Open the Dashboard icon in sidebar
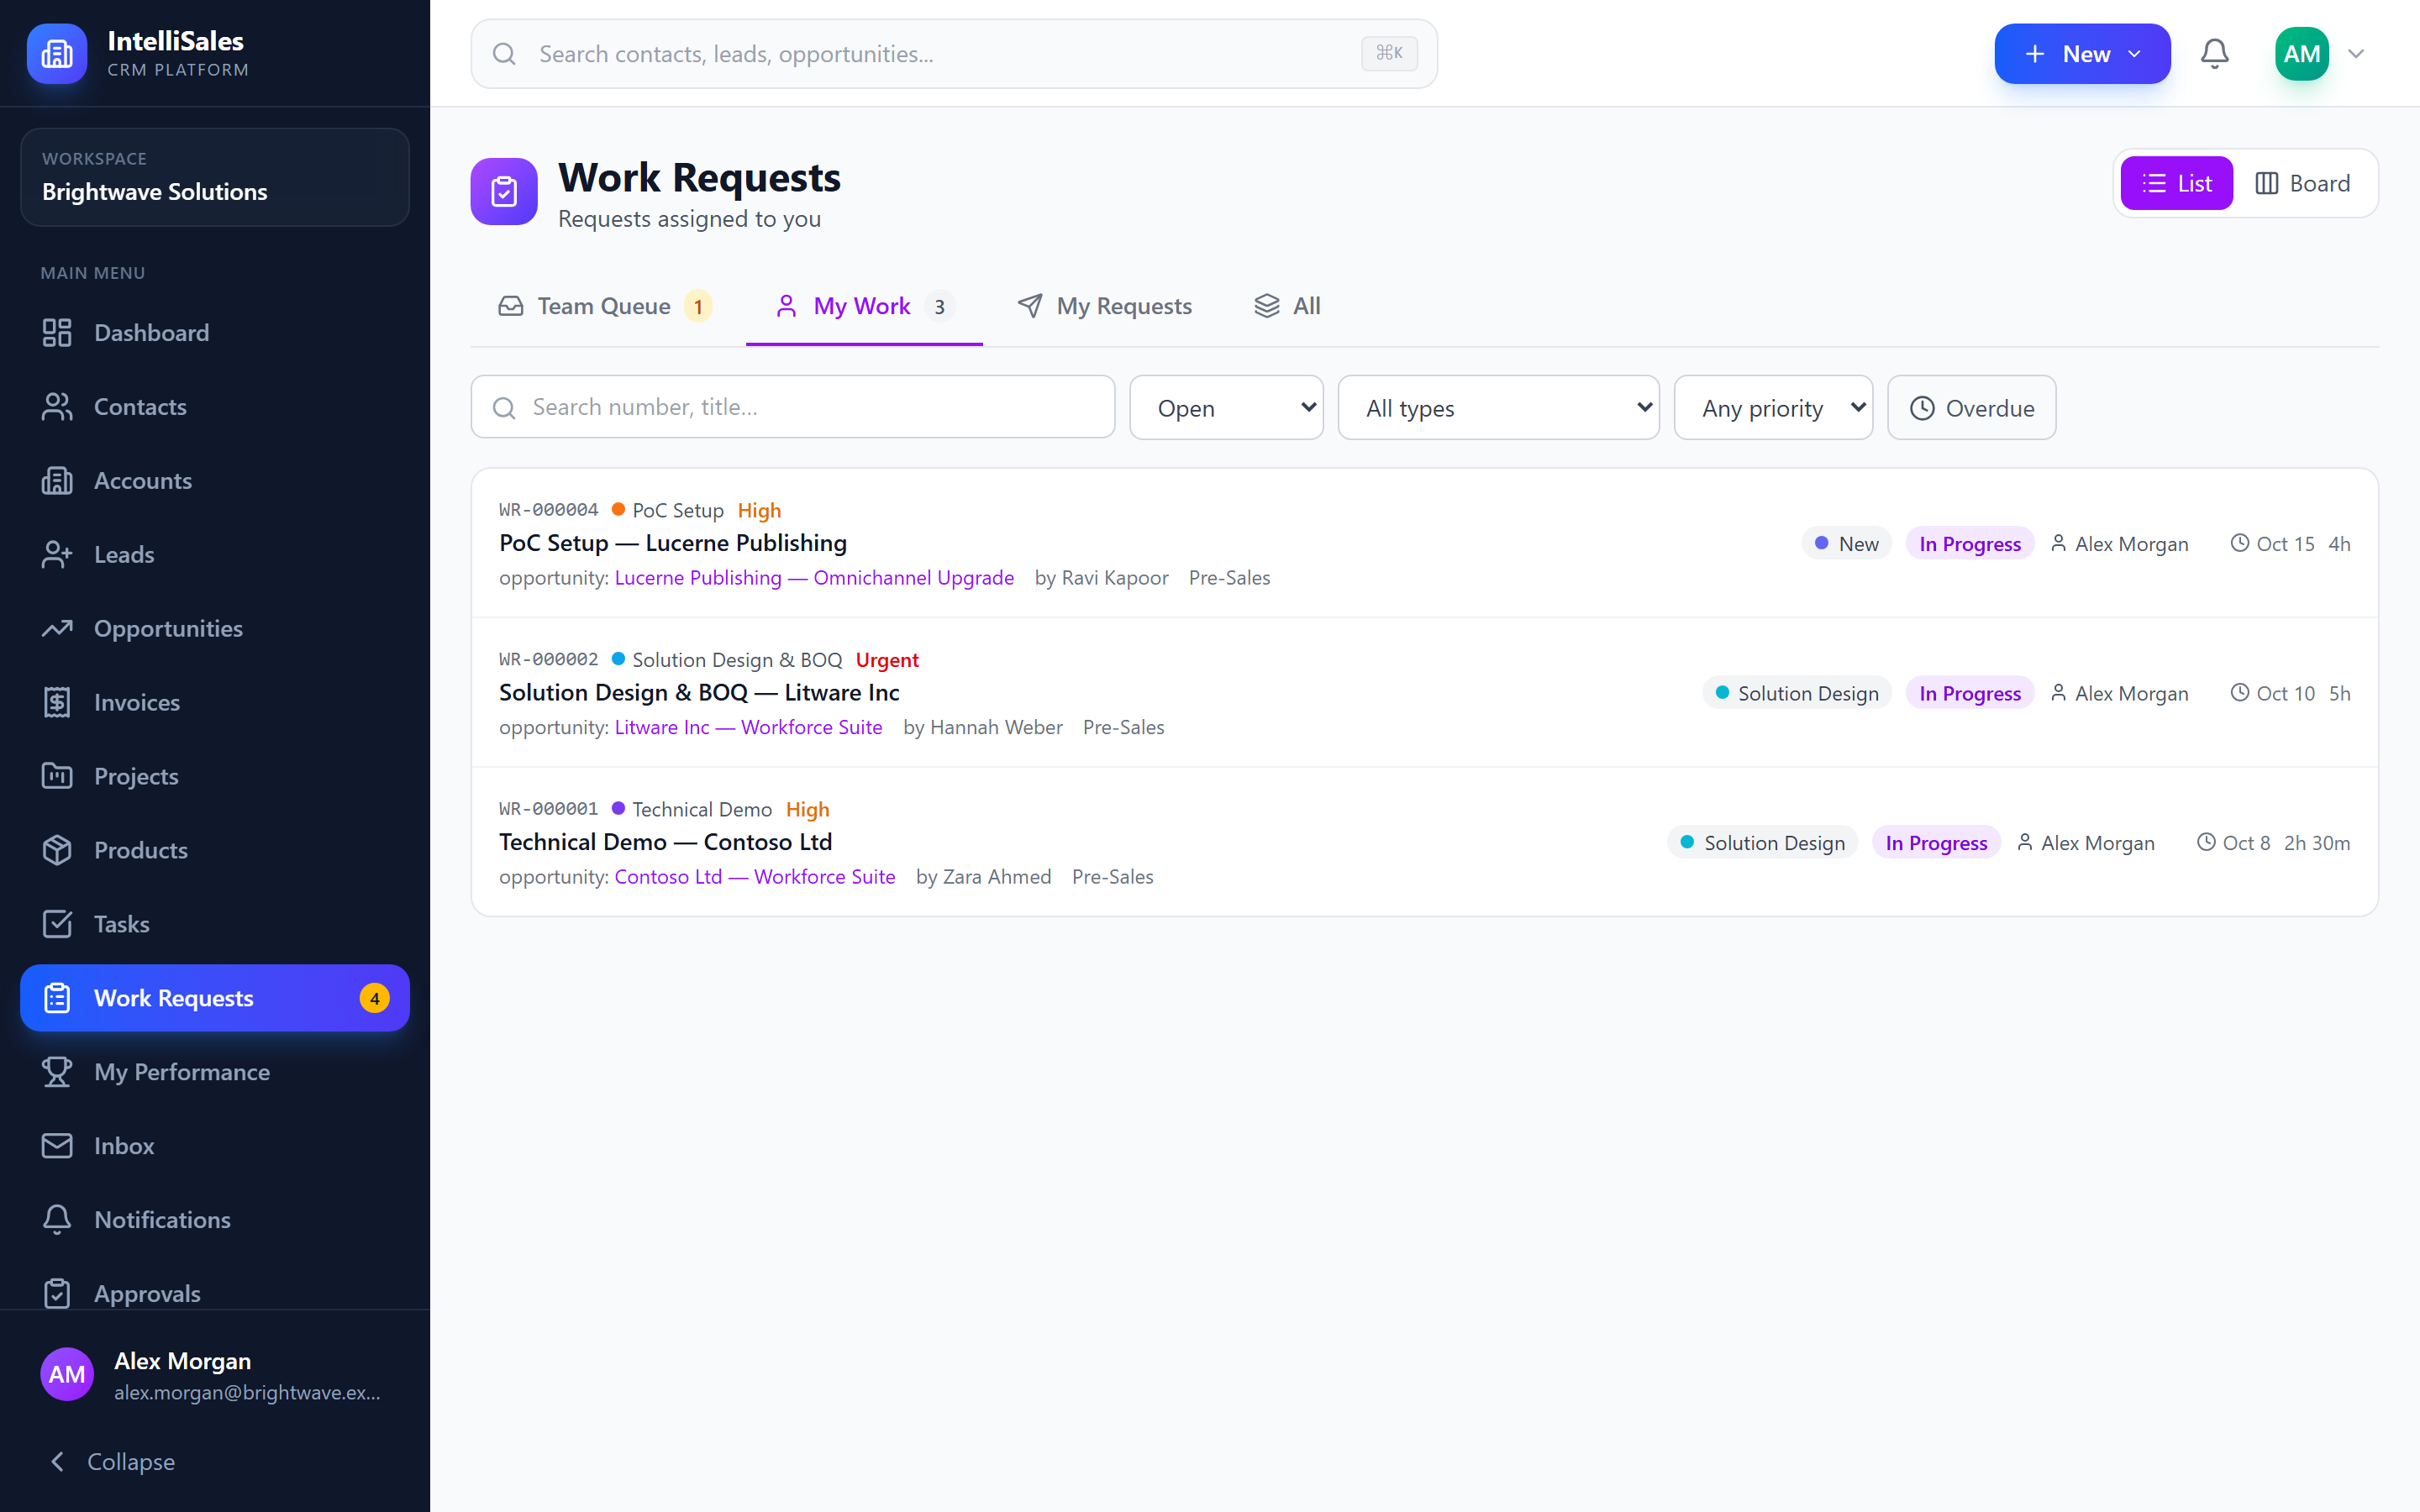Screen dimensions: 2420x1512 click(x=57, y=333)
